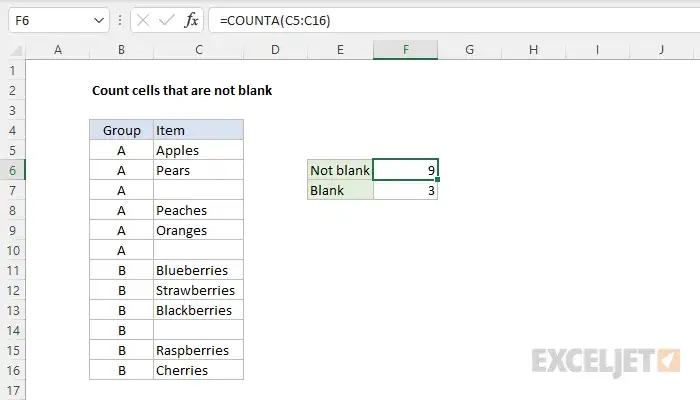Click the title cell Count cells that are not blank

click(181, 90)
